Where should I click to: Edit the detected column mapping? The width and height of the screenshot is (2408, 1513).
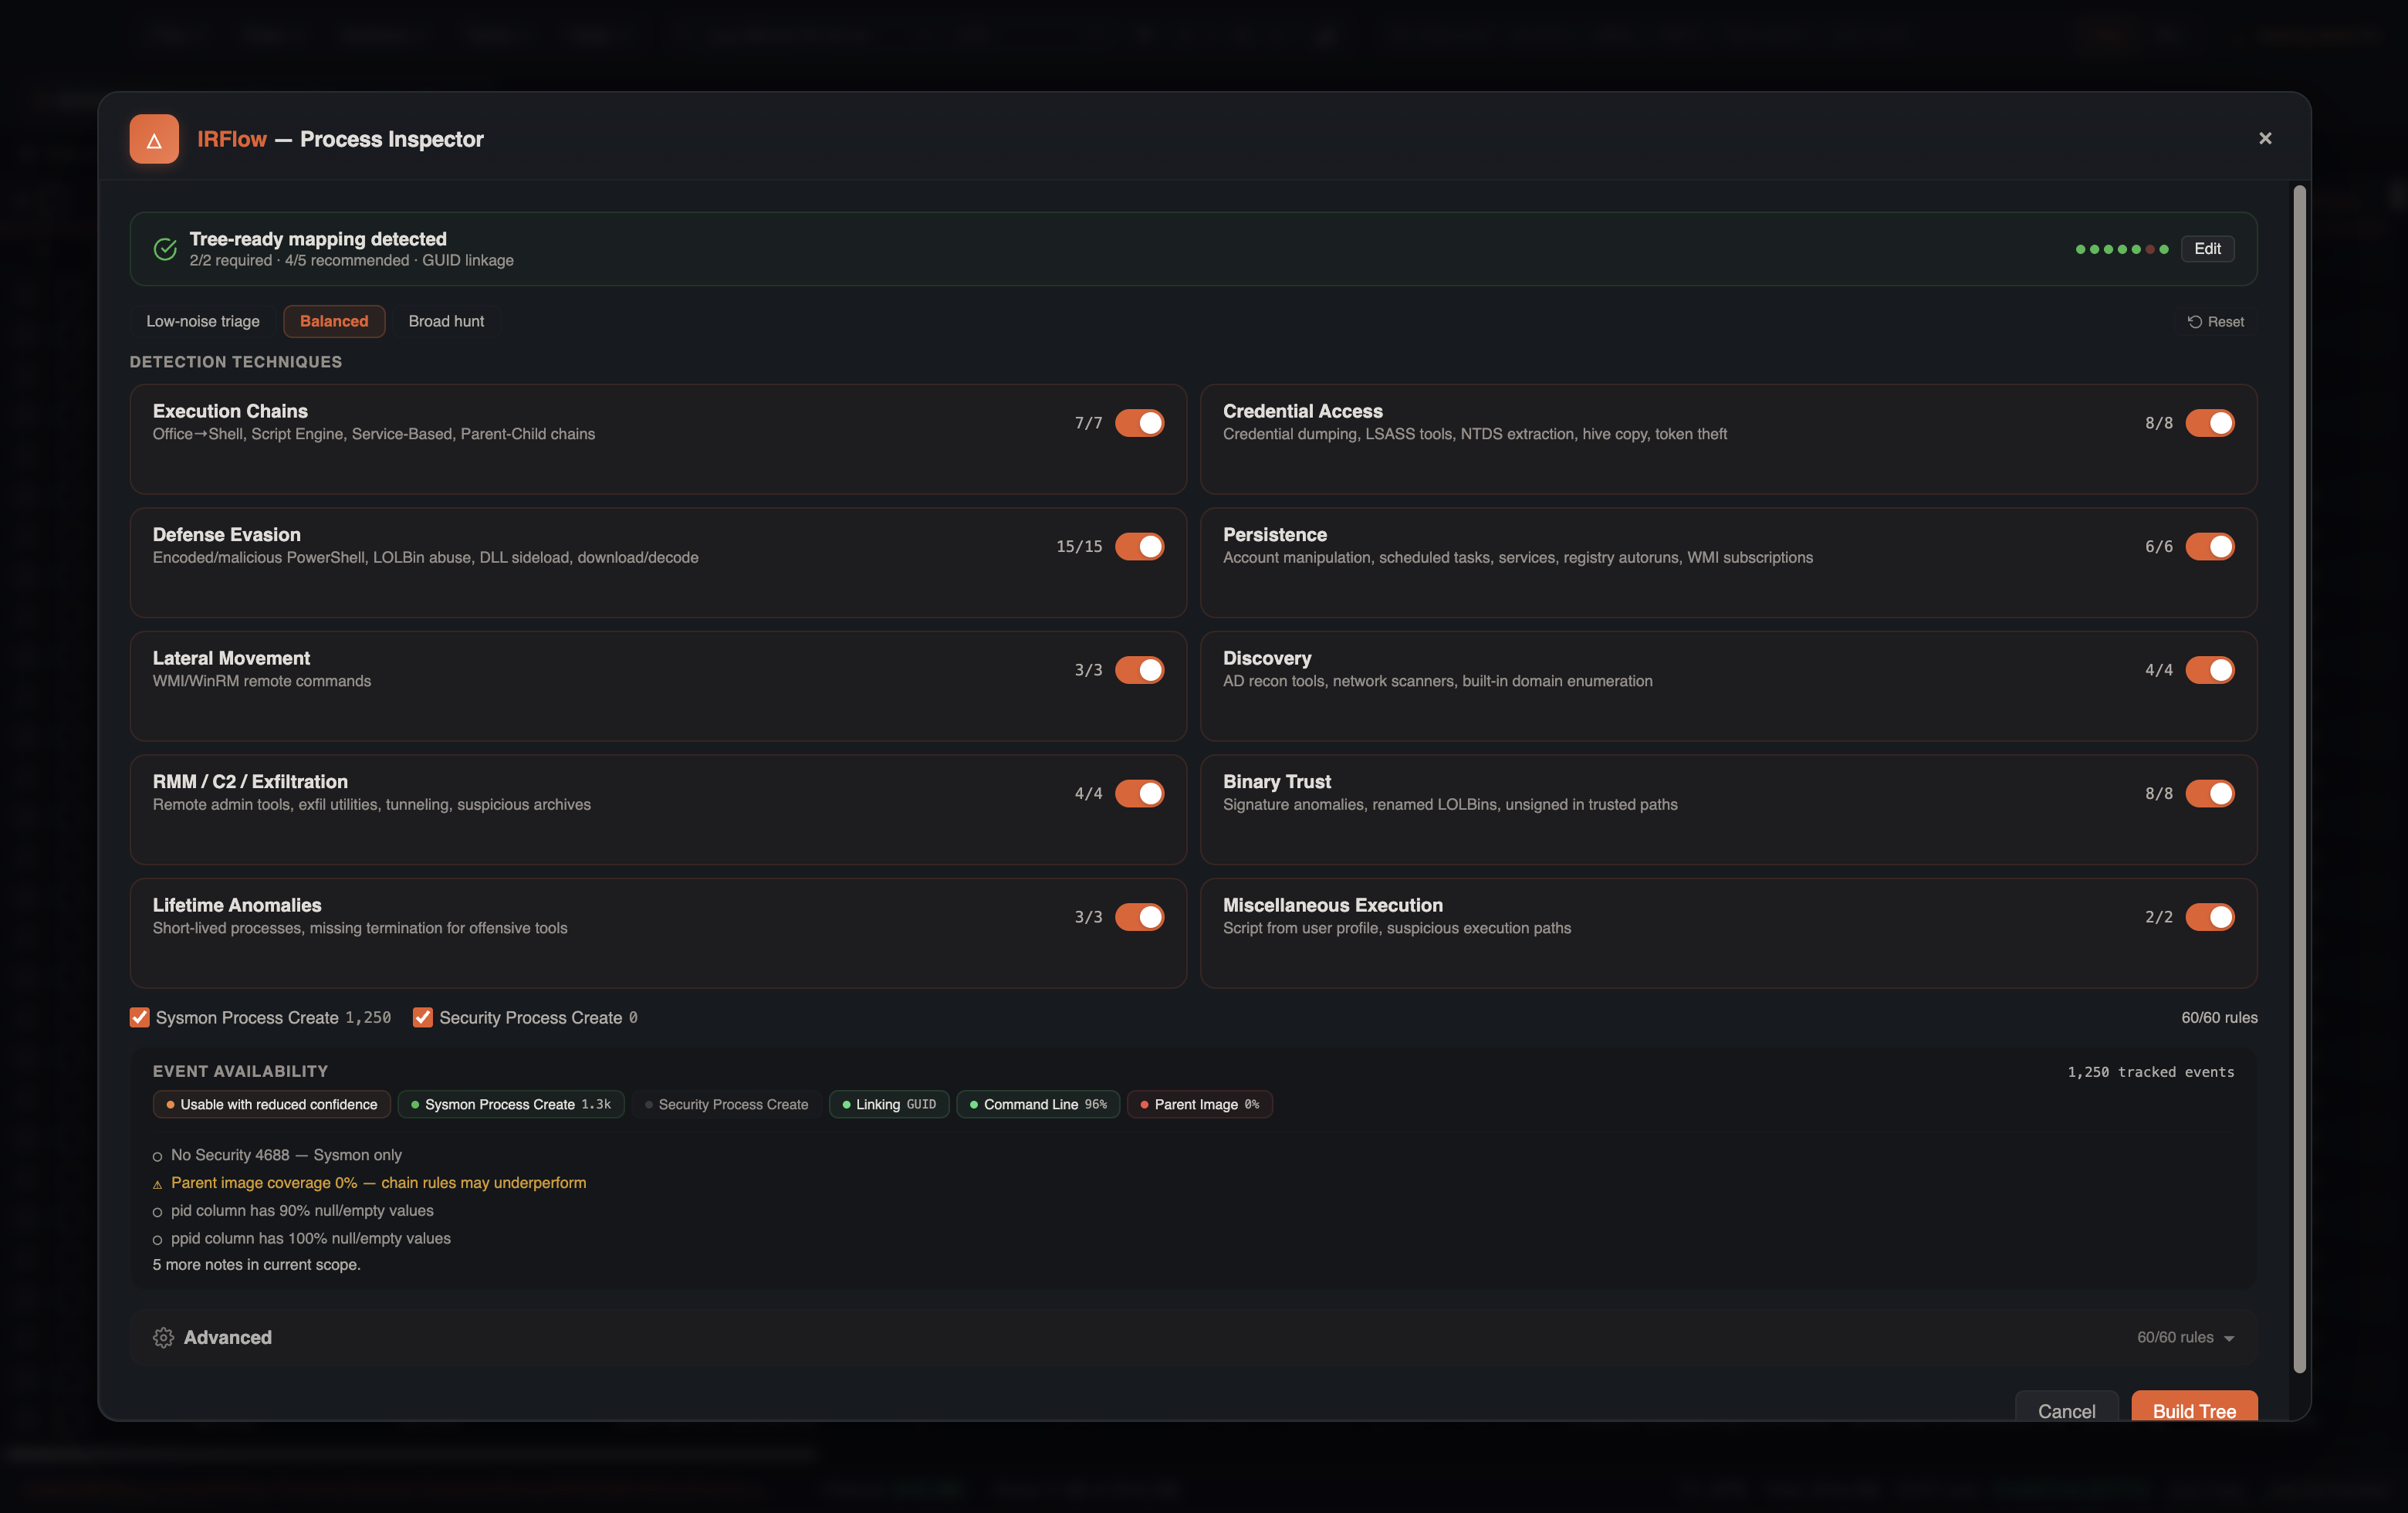(2207, 249)
